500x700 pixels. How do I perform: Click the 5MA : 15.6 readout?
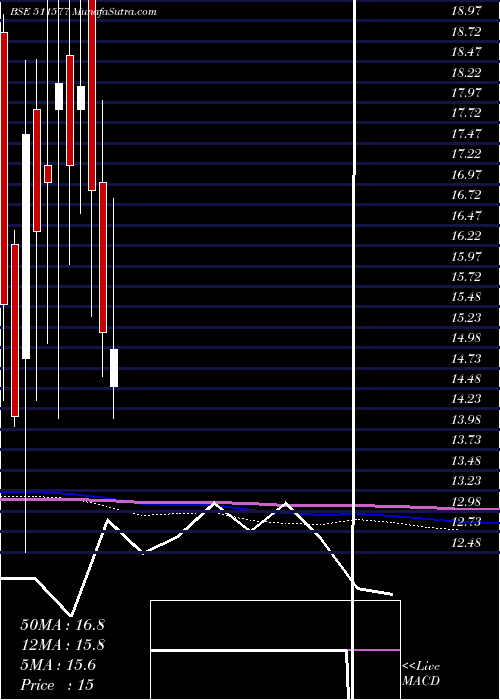58,665
